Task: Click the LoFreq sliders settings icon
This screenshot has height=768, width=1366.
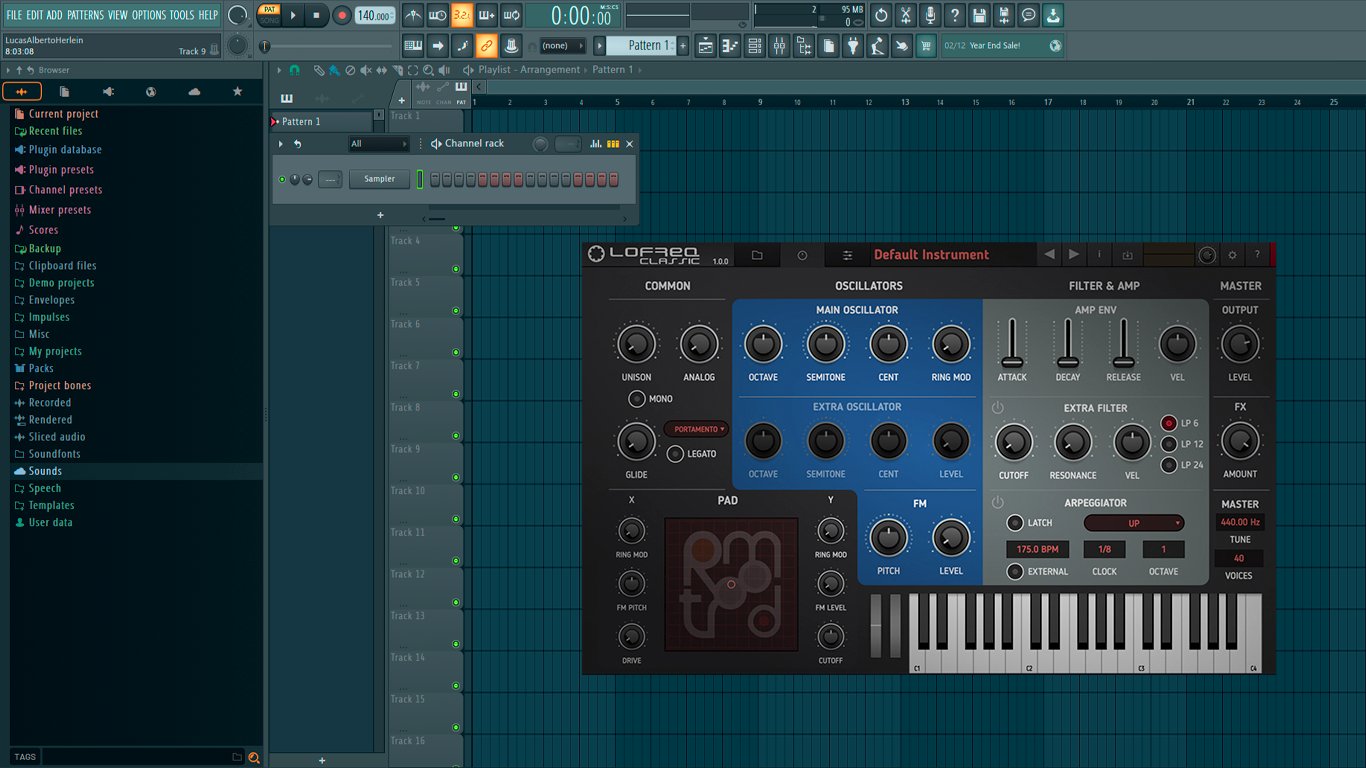Action: click(847, 255)
